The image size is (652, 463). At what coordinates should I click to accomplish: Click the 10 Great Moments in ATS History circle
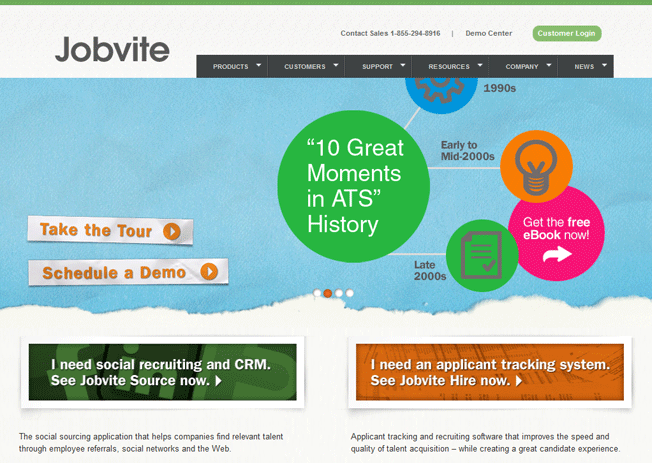tap(353, 186)
